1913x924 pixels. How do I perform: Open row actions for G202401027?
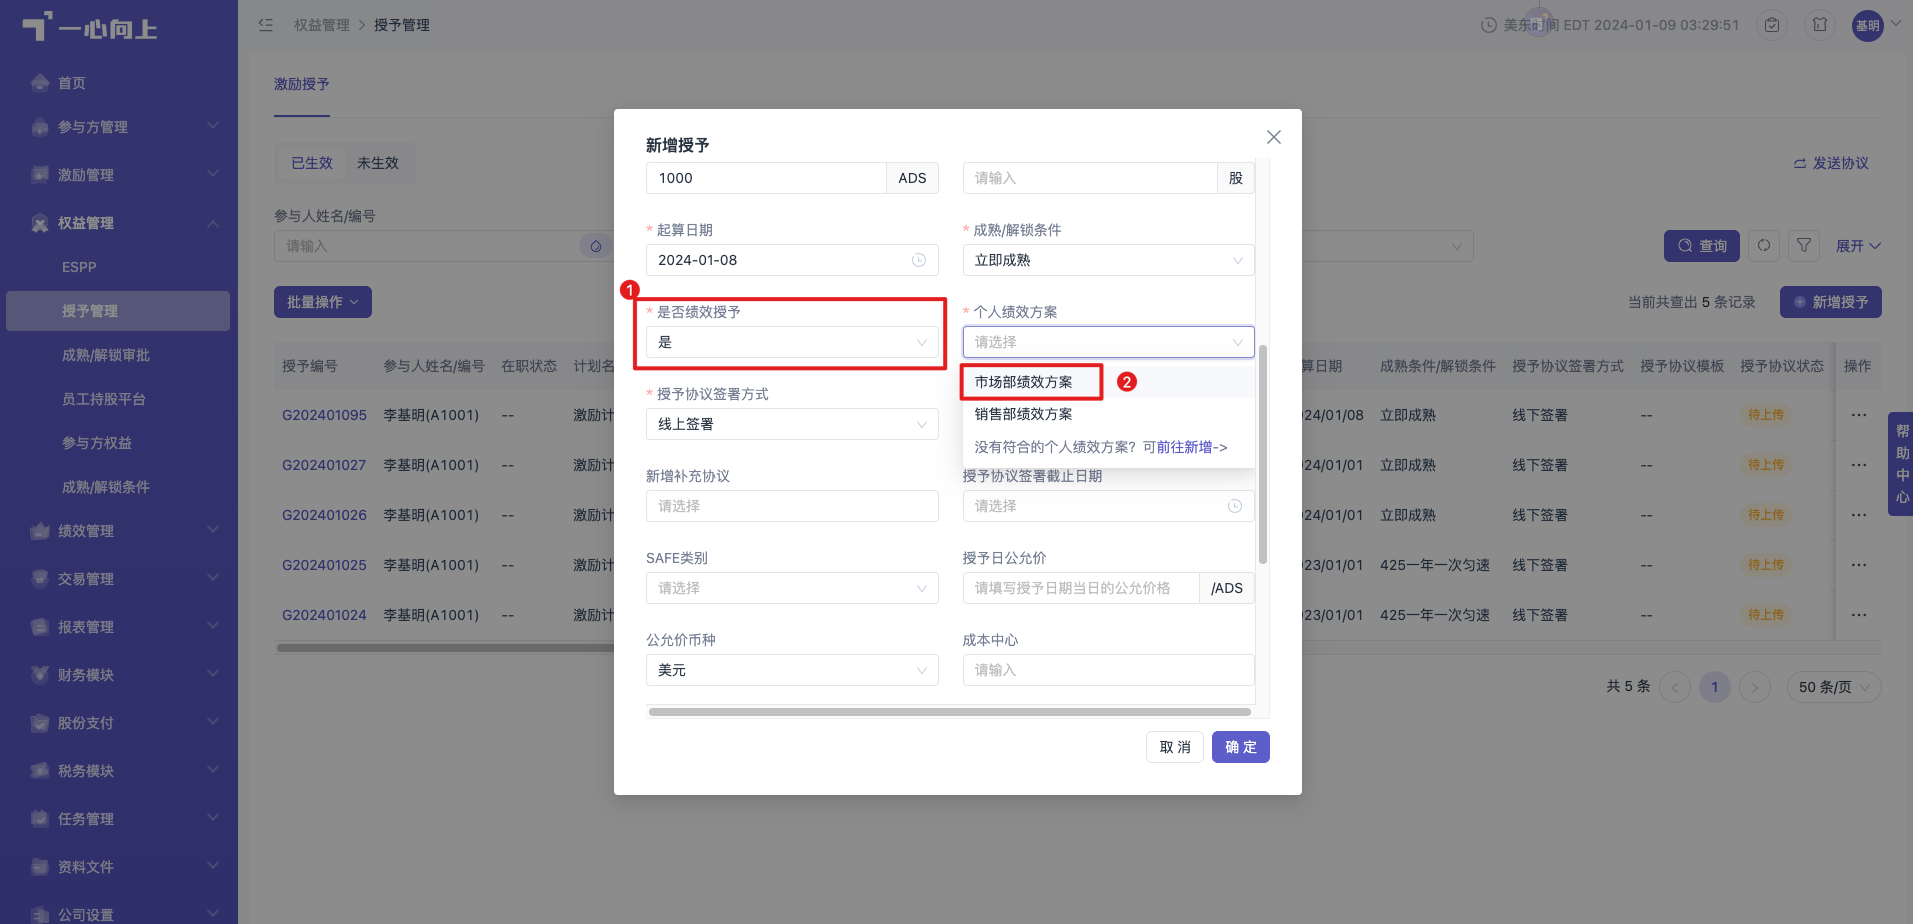(x=1859, y=465)
